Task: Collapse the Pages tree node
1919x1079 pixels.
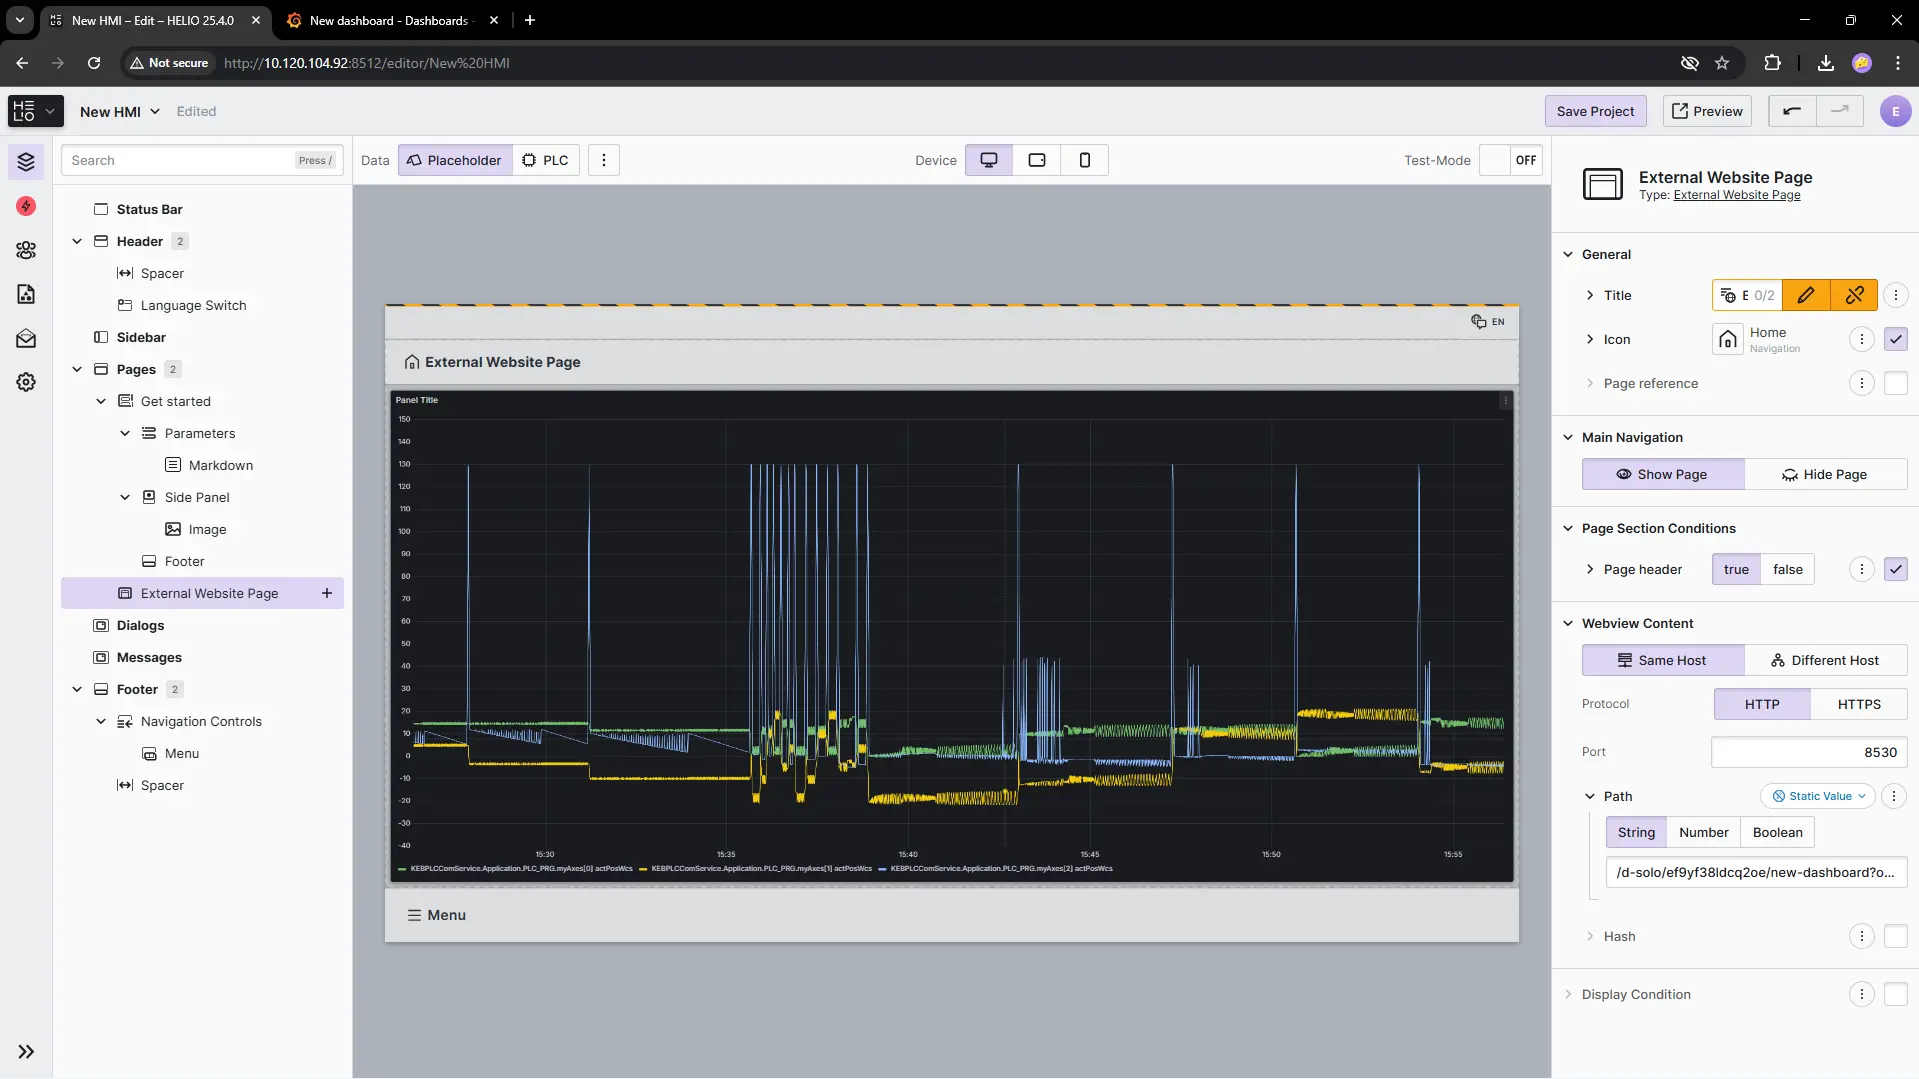Action: (x=77, y=369)
